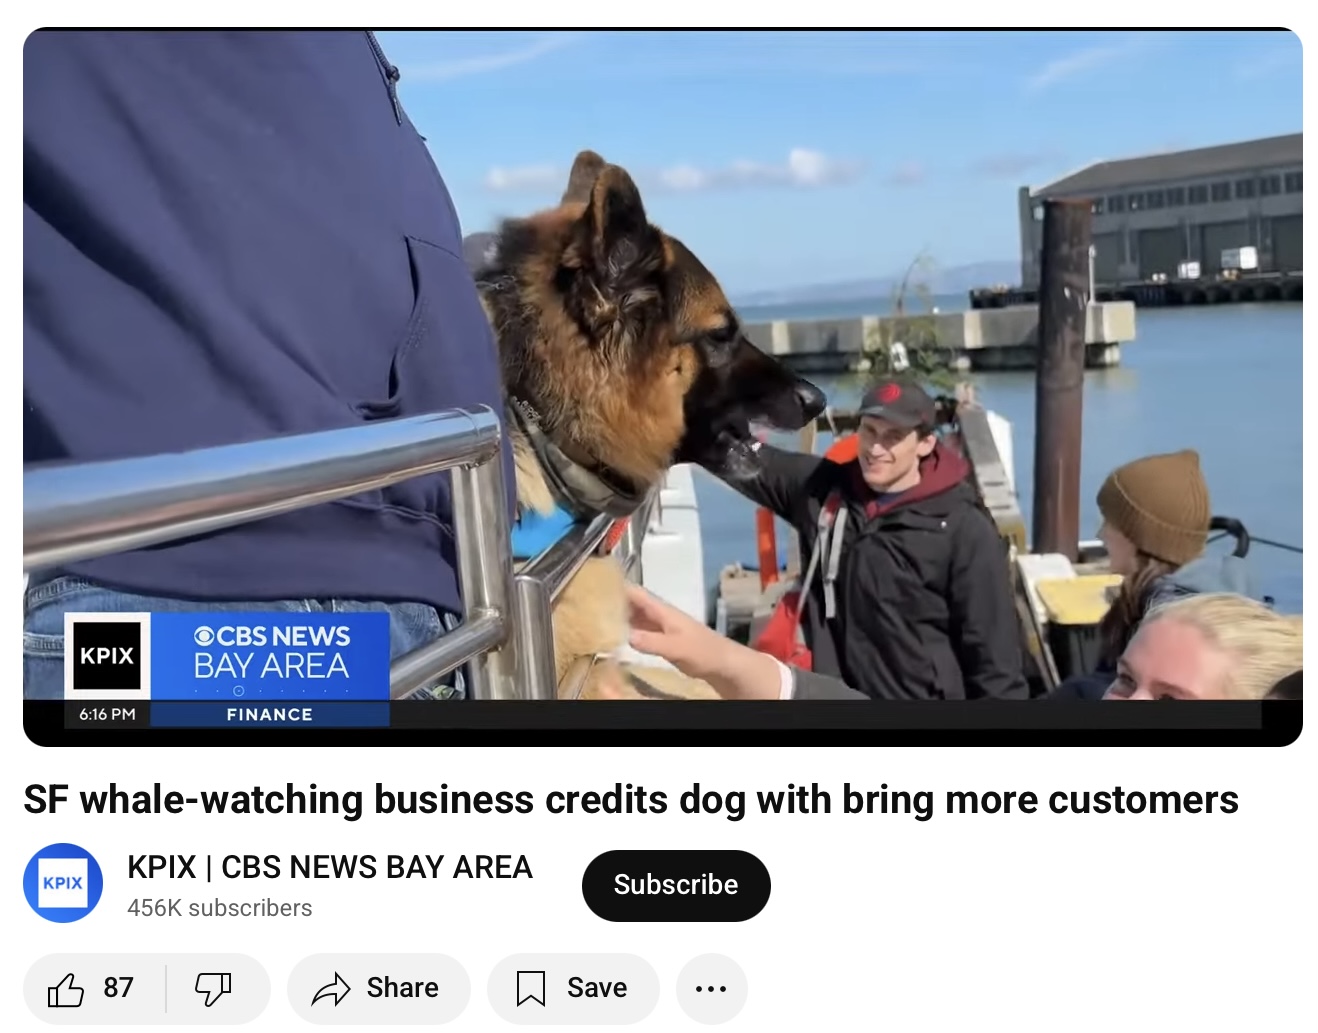Subscribe to KPIX | CBS News Bay Area

[676, 885]
